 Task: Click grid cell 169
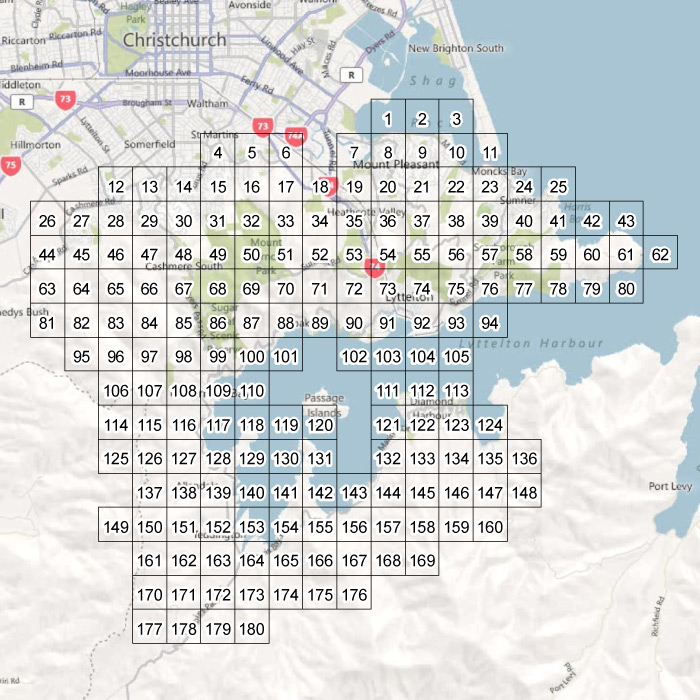[x=422, y=558]
